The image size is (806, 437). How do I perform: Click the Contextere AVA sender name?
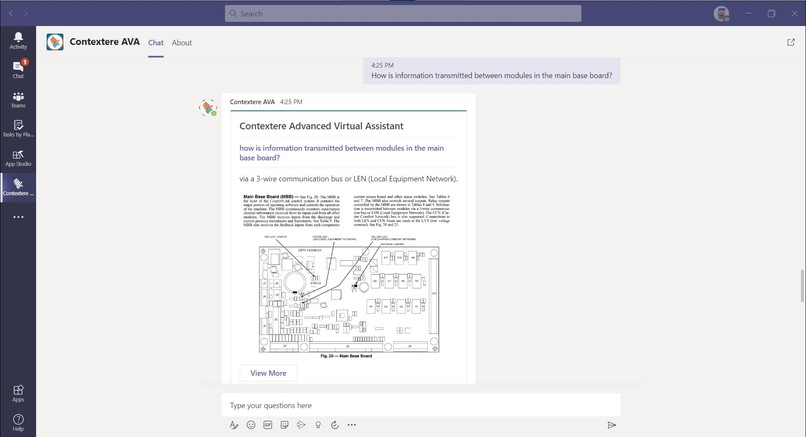pyautogui.click(x=252, y=102)
